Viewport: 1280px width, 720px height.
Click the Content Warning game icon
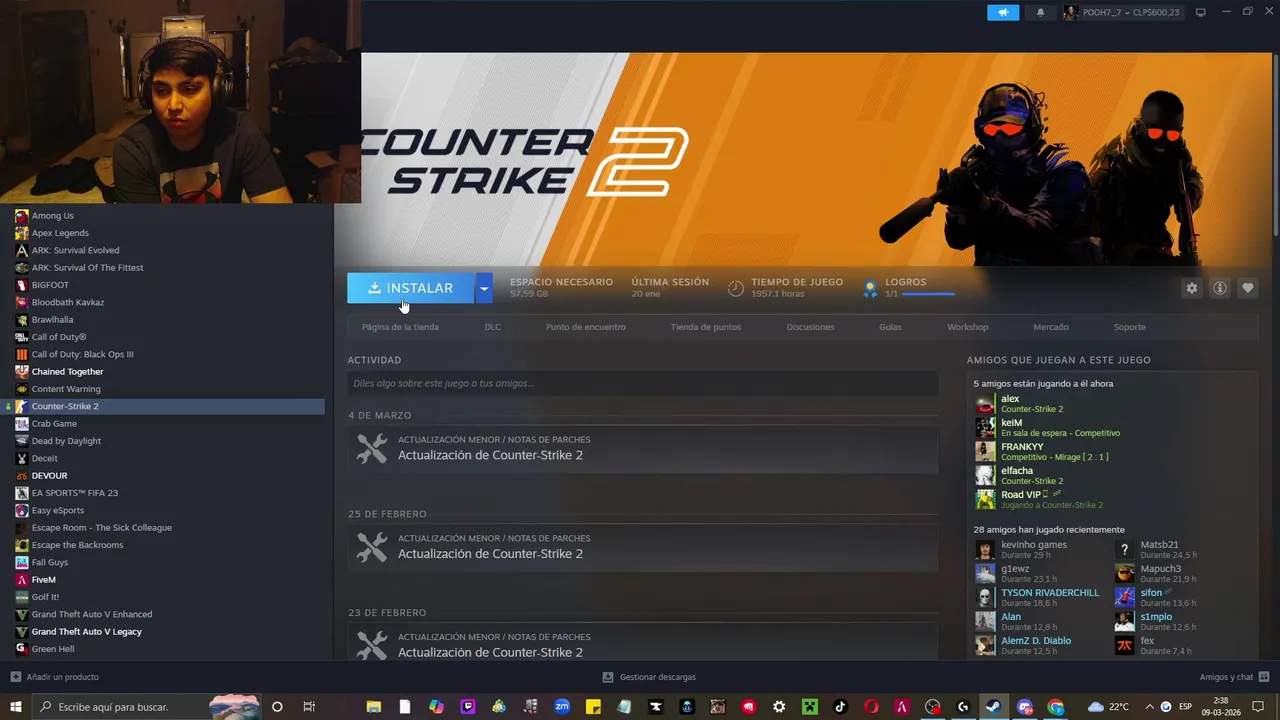(22, 389)
